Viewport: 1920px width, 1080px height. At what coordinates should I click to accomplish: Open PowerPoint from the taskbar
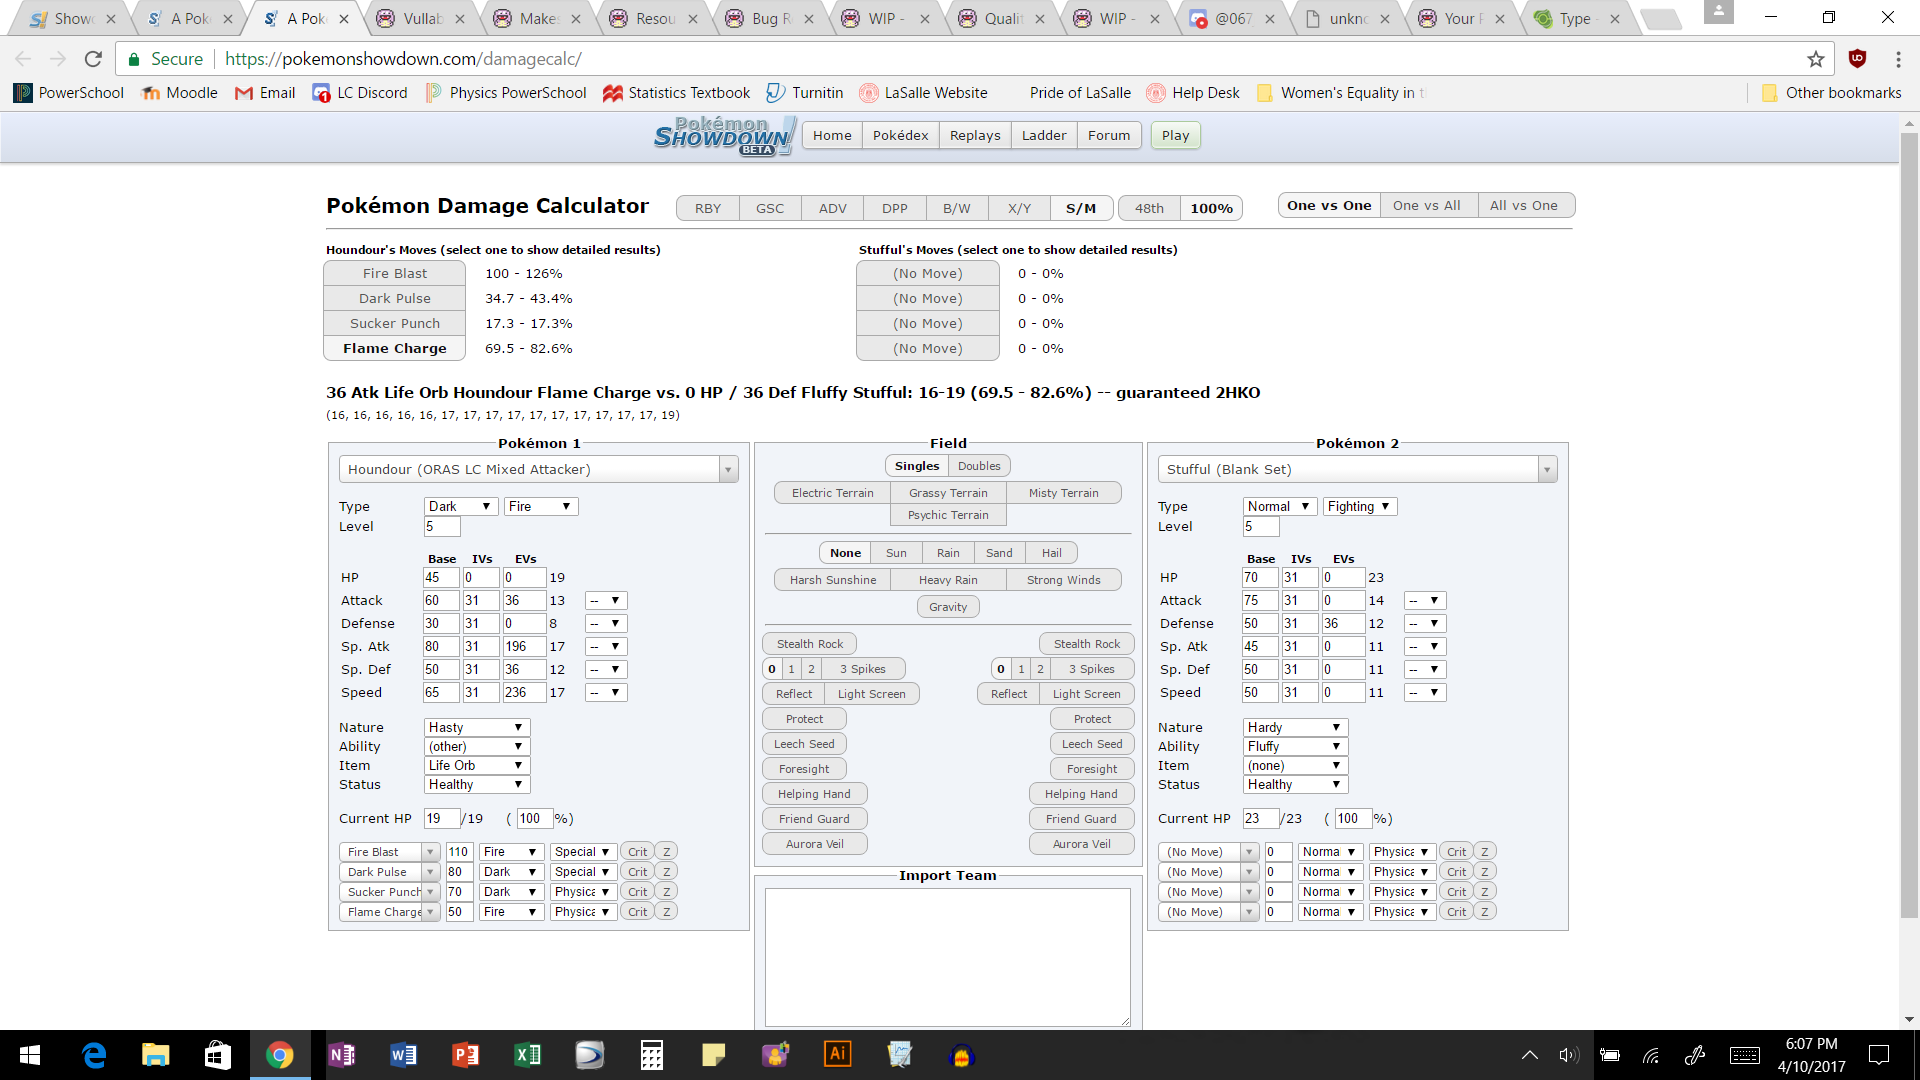465,1055
